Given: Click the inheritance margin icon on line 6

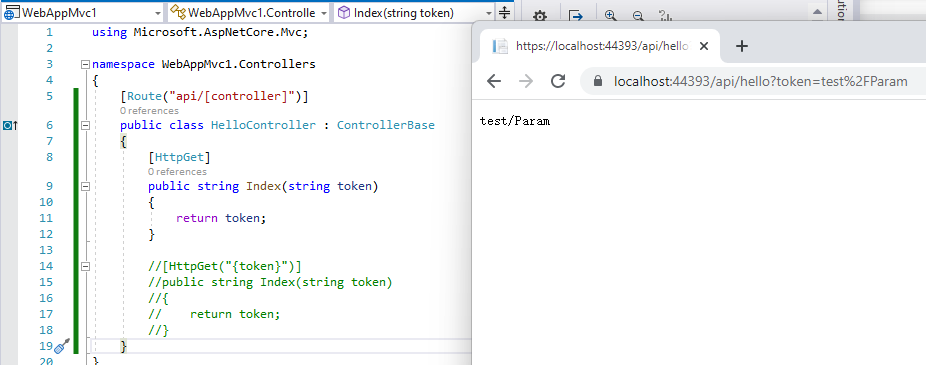Looking at the screenshot, I should tap(9, 125).
